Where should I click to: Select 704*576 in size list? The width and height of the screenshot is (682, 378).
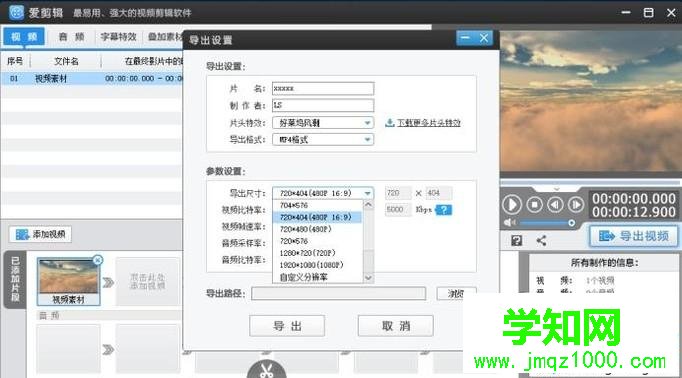click(x=318, y=205)
